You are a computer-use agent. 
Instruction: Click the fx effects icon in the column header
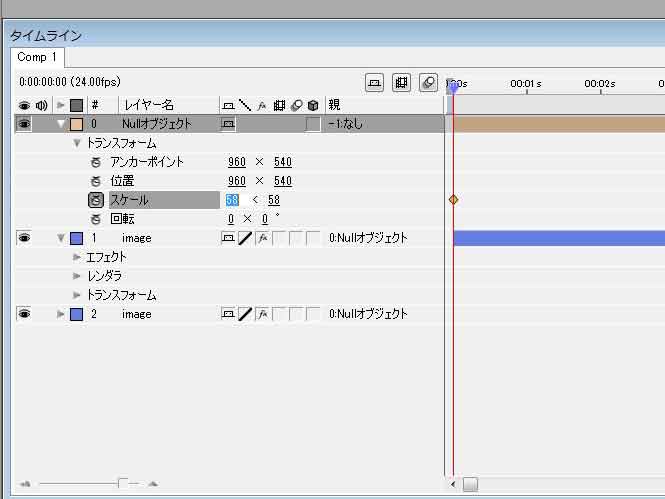pos(262,105)
